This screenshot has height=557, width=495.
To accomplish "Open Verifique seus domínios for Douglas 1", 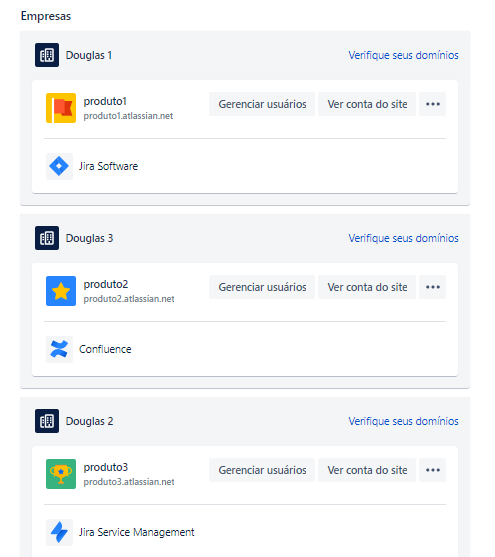I will (403, 55).
